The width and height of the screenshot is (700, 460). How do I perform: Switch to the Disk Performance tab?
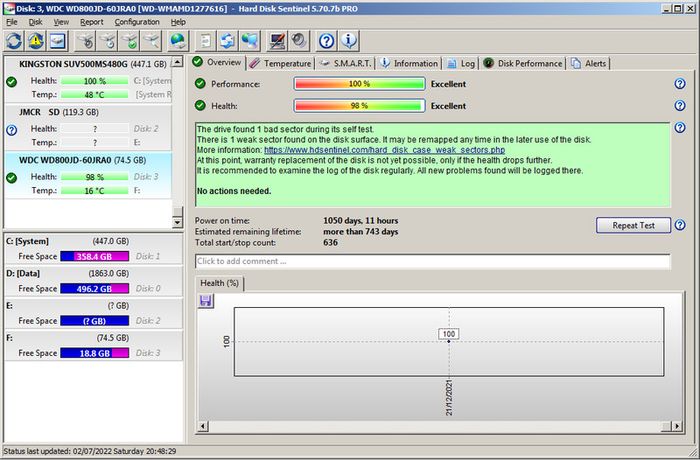click(523, 63)
